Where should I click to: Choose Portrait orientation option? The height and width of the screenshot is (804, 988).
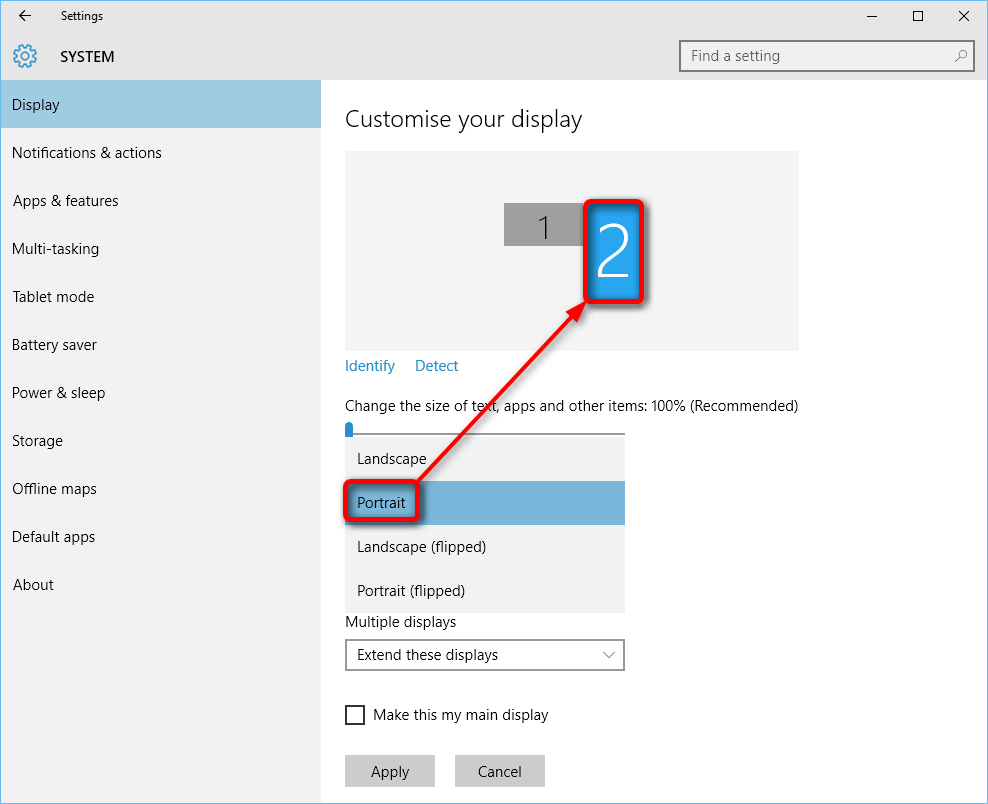[x=485, y=503]
